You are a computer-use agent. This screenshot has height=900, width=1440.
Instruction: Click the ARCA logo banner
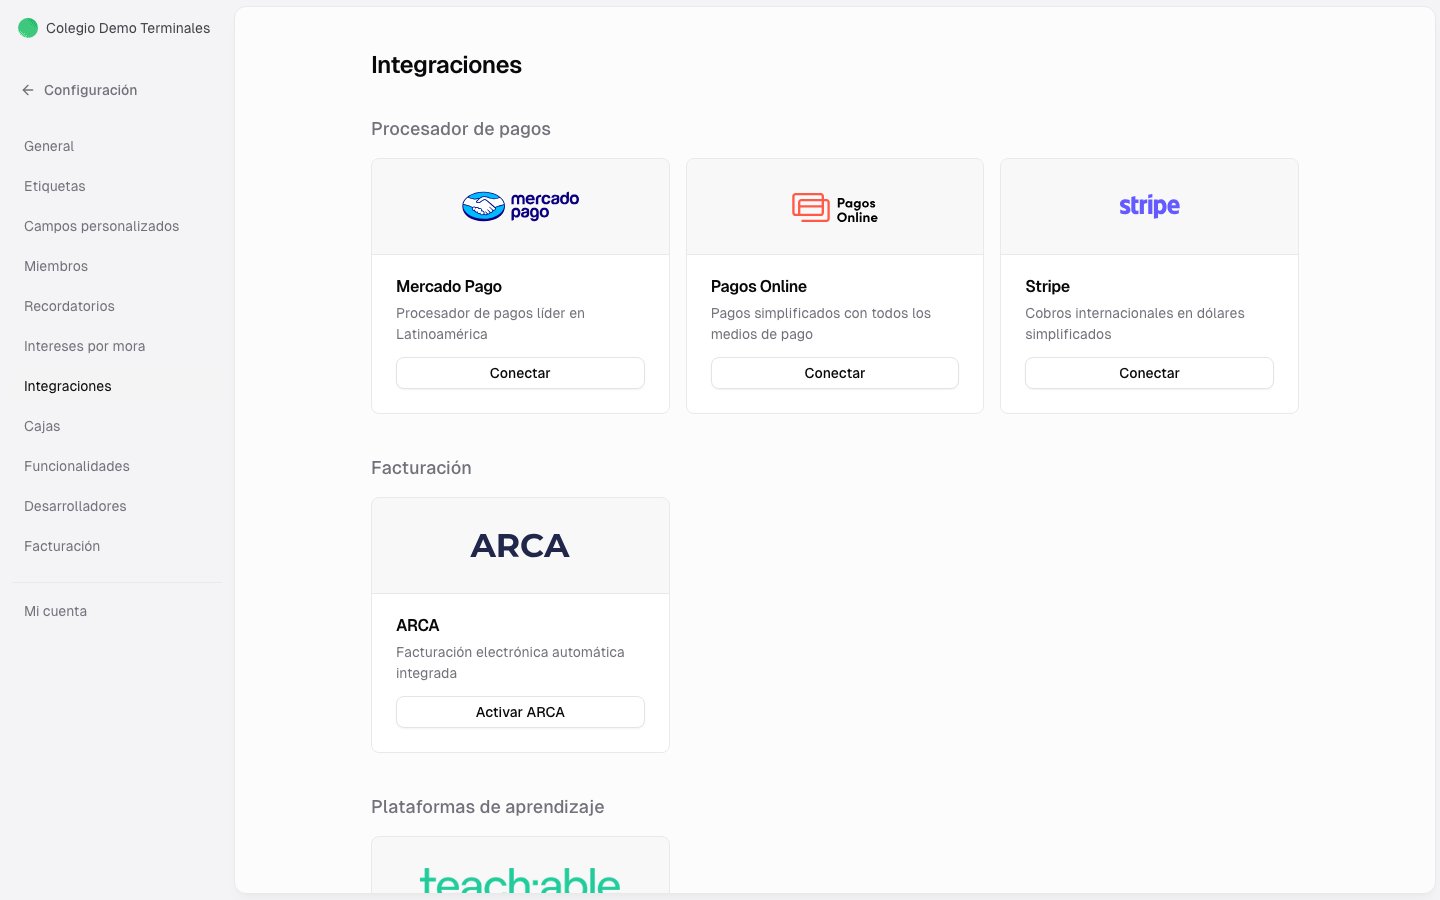[x=520, y=546]
